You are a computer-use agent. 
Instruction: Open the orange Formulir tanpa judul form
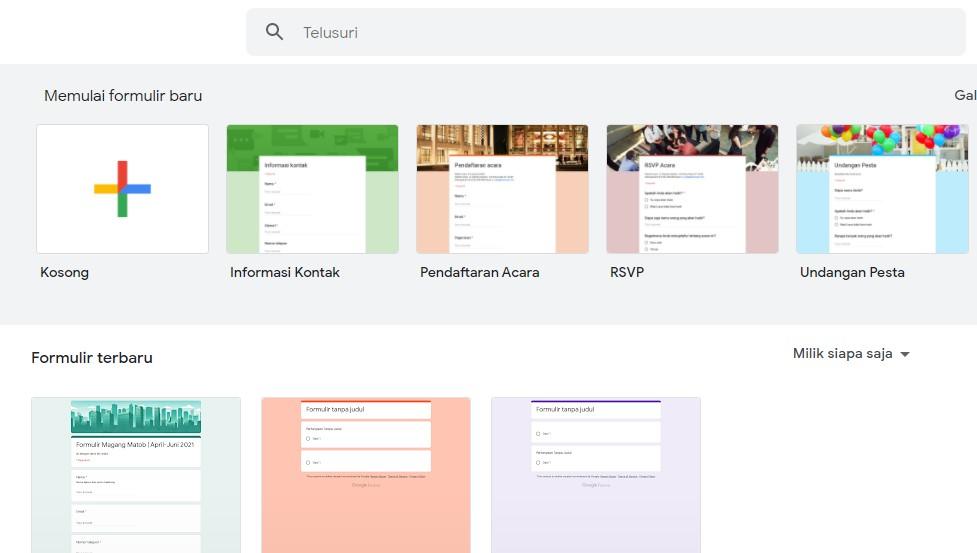coord(366,475)
